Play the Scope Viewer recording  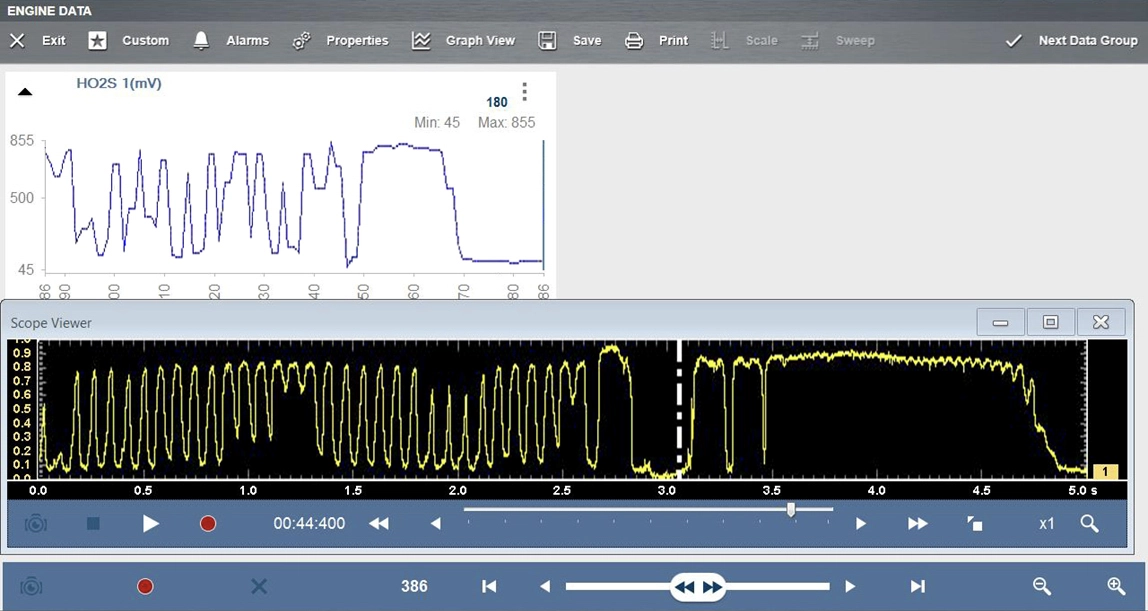pos(151,523)
